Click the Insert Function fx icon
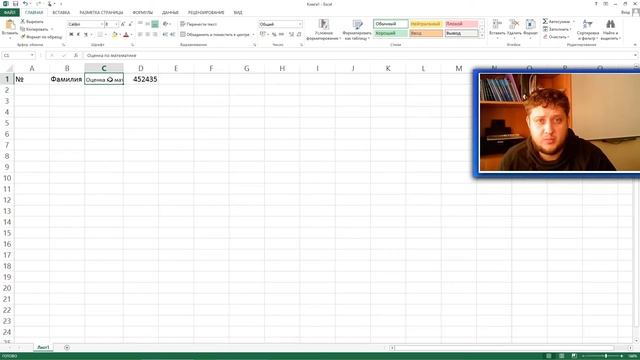The image size is (640, 360). pos(76,55)
